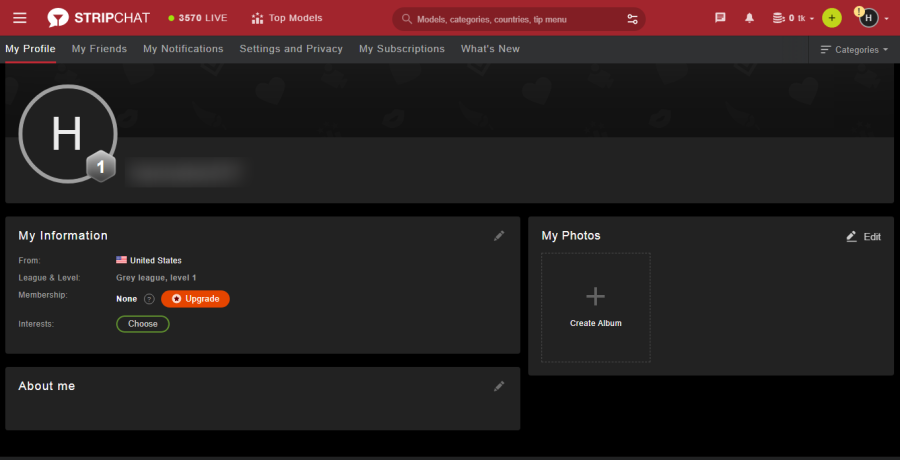Open the Settings and Privacy tab

click(x=291, y=49)
